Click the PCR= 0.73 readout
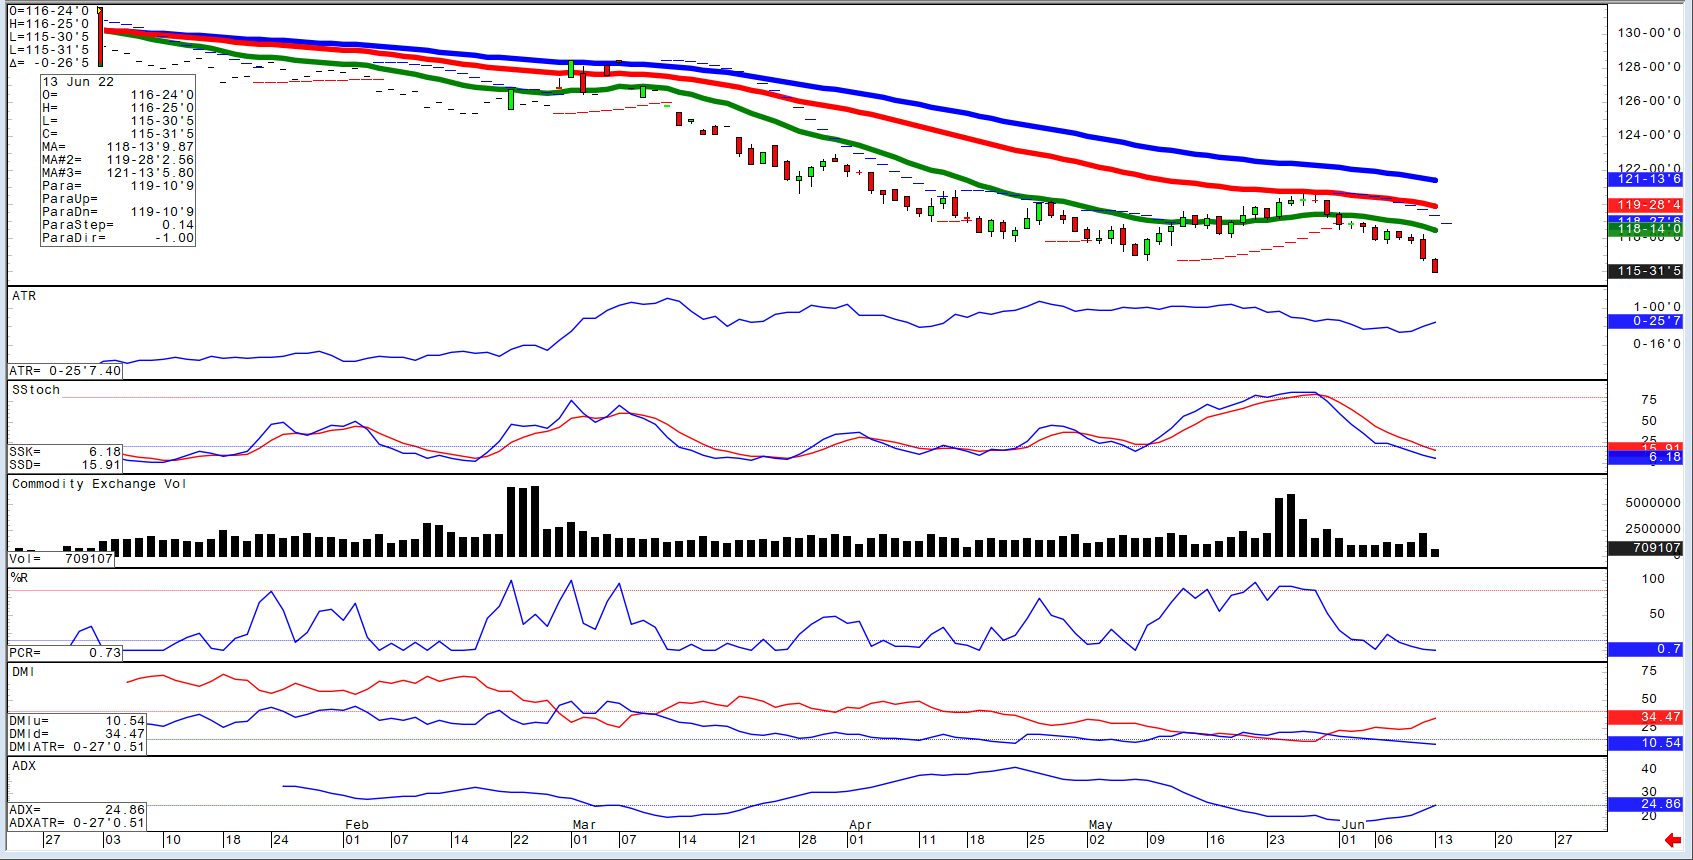Image resolution: width=1693 pixels, height=860 pixels. 65,653
